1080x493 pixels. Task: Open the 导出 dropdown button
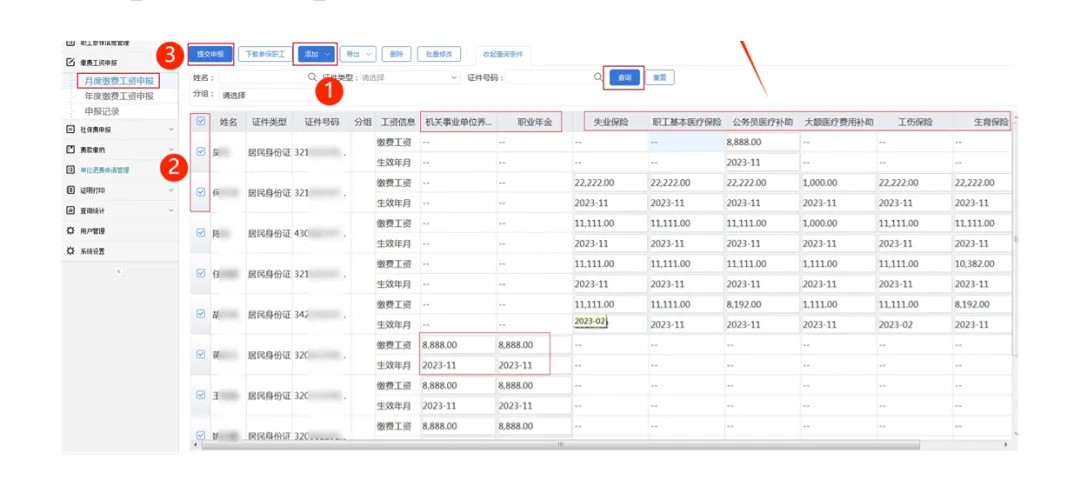click(358, 54)
